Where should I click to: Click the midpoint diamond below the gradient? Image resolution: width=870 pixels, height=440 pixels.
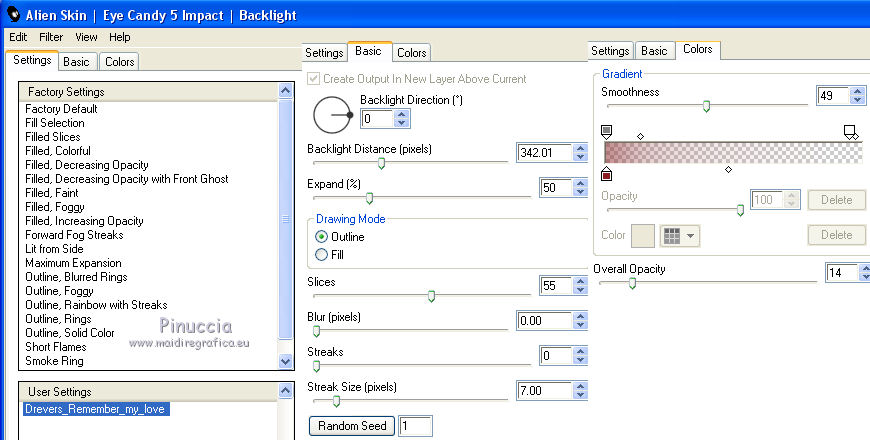(x=729, y=169)
